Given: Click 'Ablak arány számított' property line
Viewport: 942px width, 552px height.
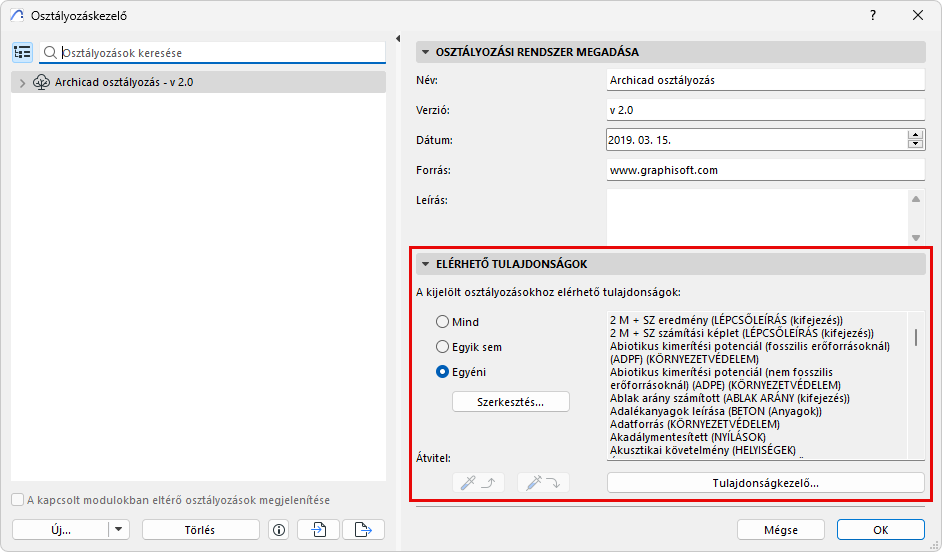Looking at the screenshot, I should 729,398.
